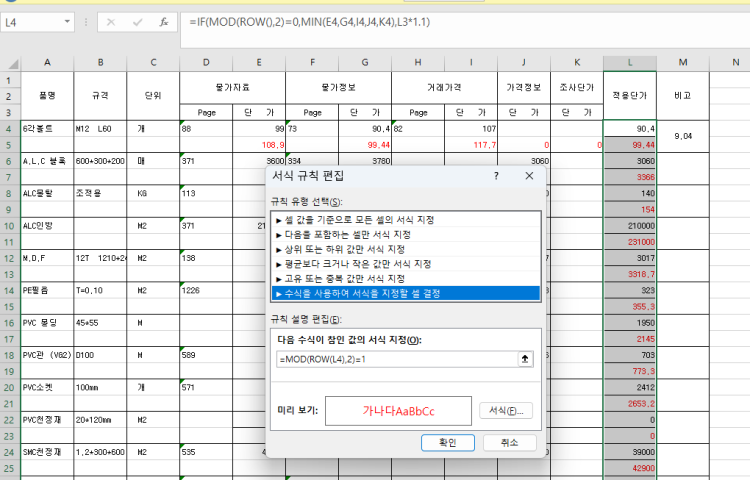Click cell containing PVC천정재
750x480 pixels.
tap(47, 420)
